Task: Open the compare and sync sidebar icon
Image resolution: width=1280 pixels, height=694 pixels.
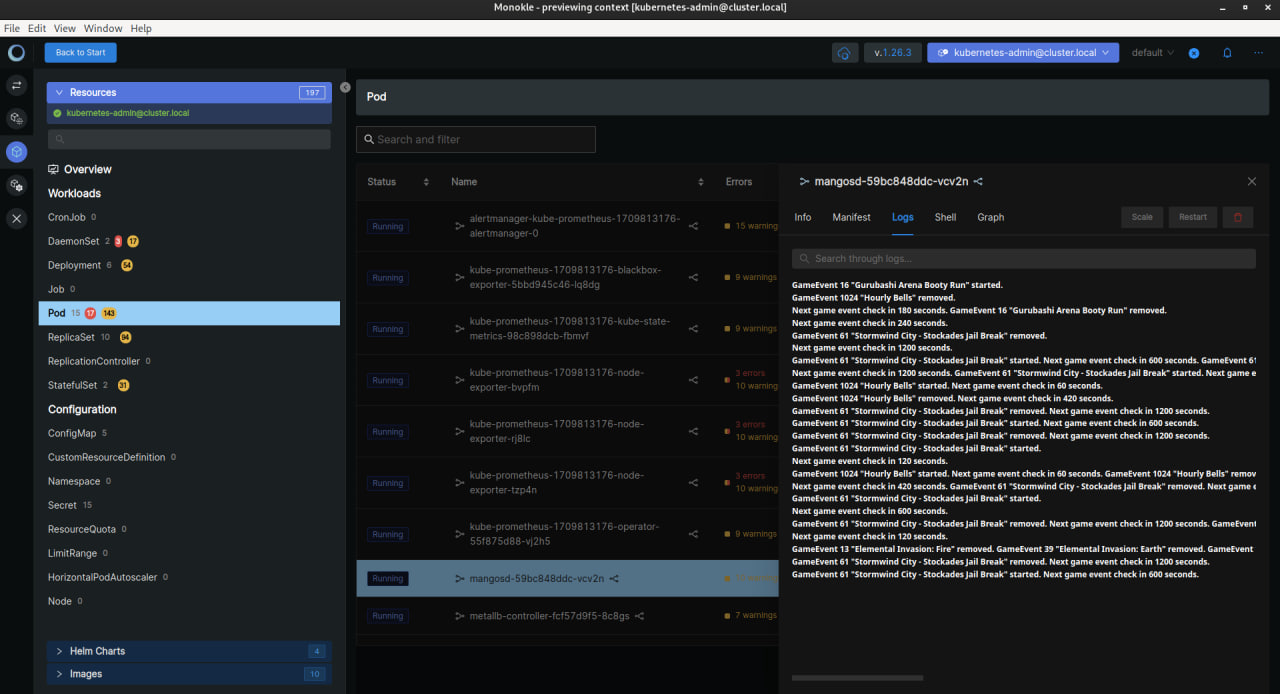Action: pyautogui.click(x=16, y=86)
